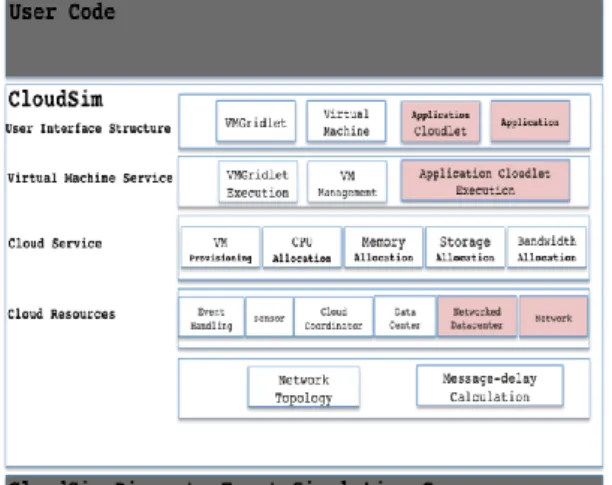Click the pink Application CloudLet box

coord(440,122)
